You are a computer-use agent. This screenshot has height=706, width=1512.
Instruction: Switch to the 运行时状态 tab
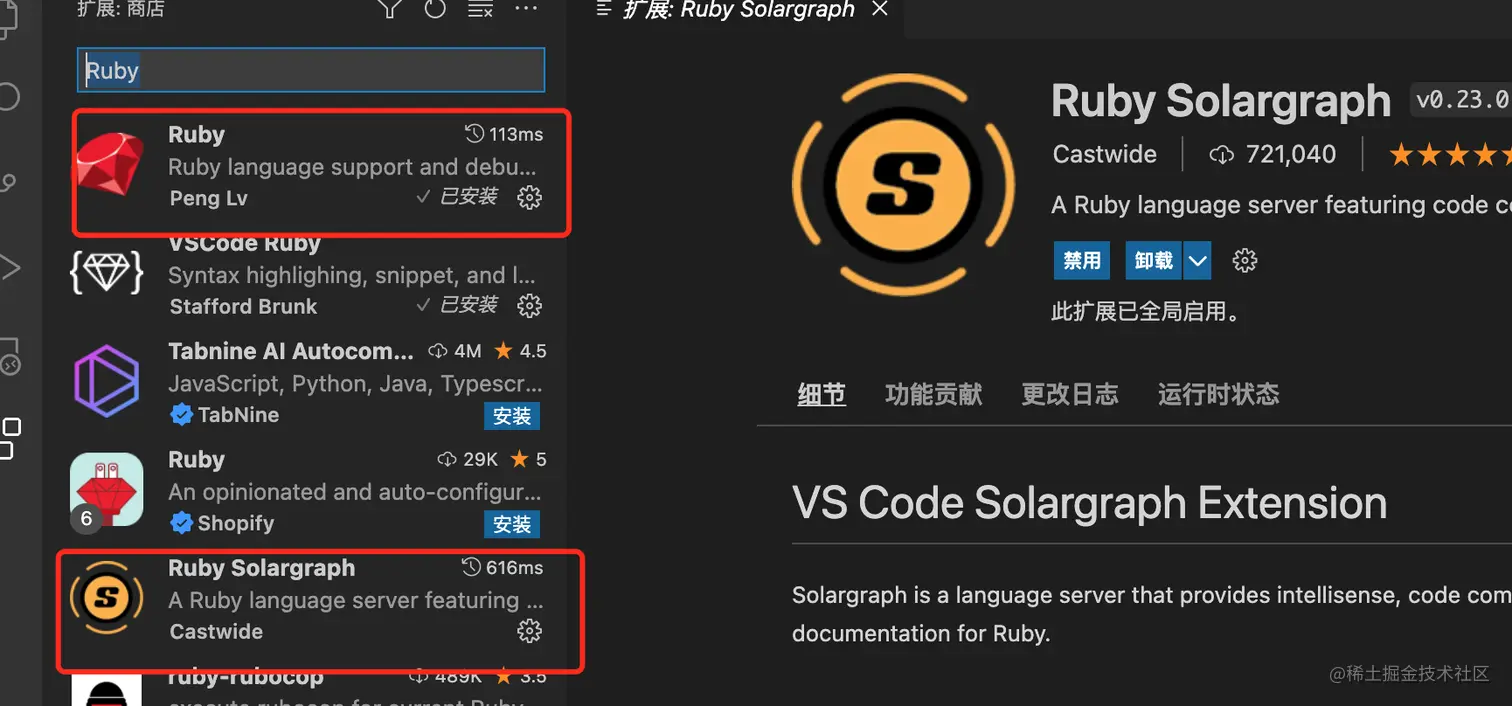(1218, 394)
